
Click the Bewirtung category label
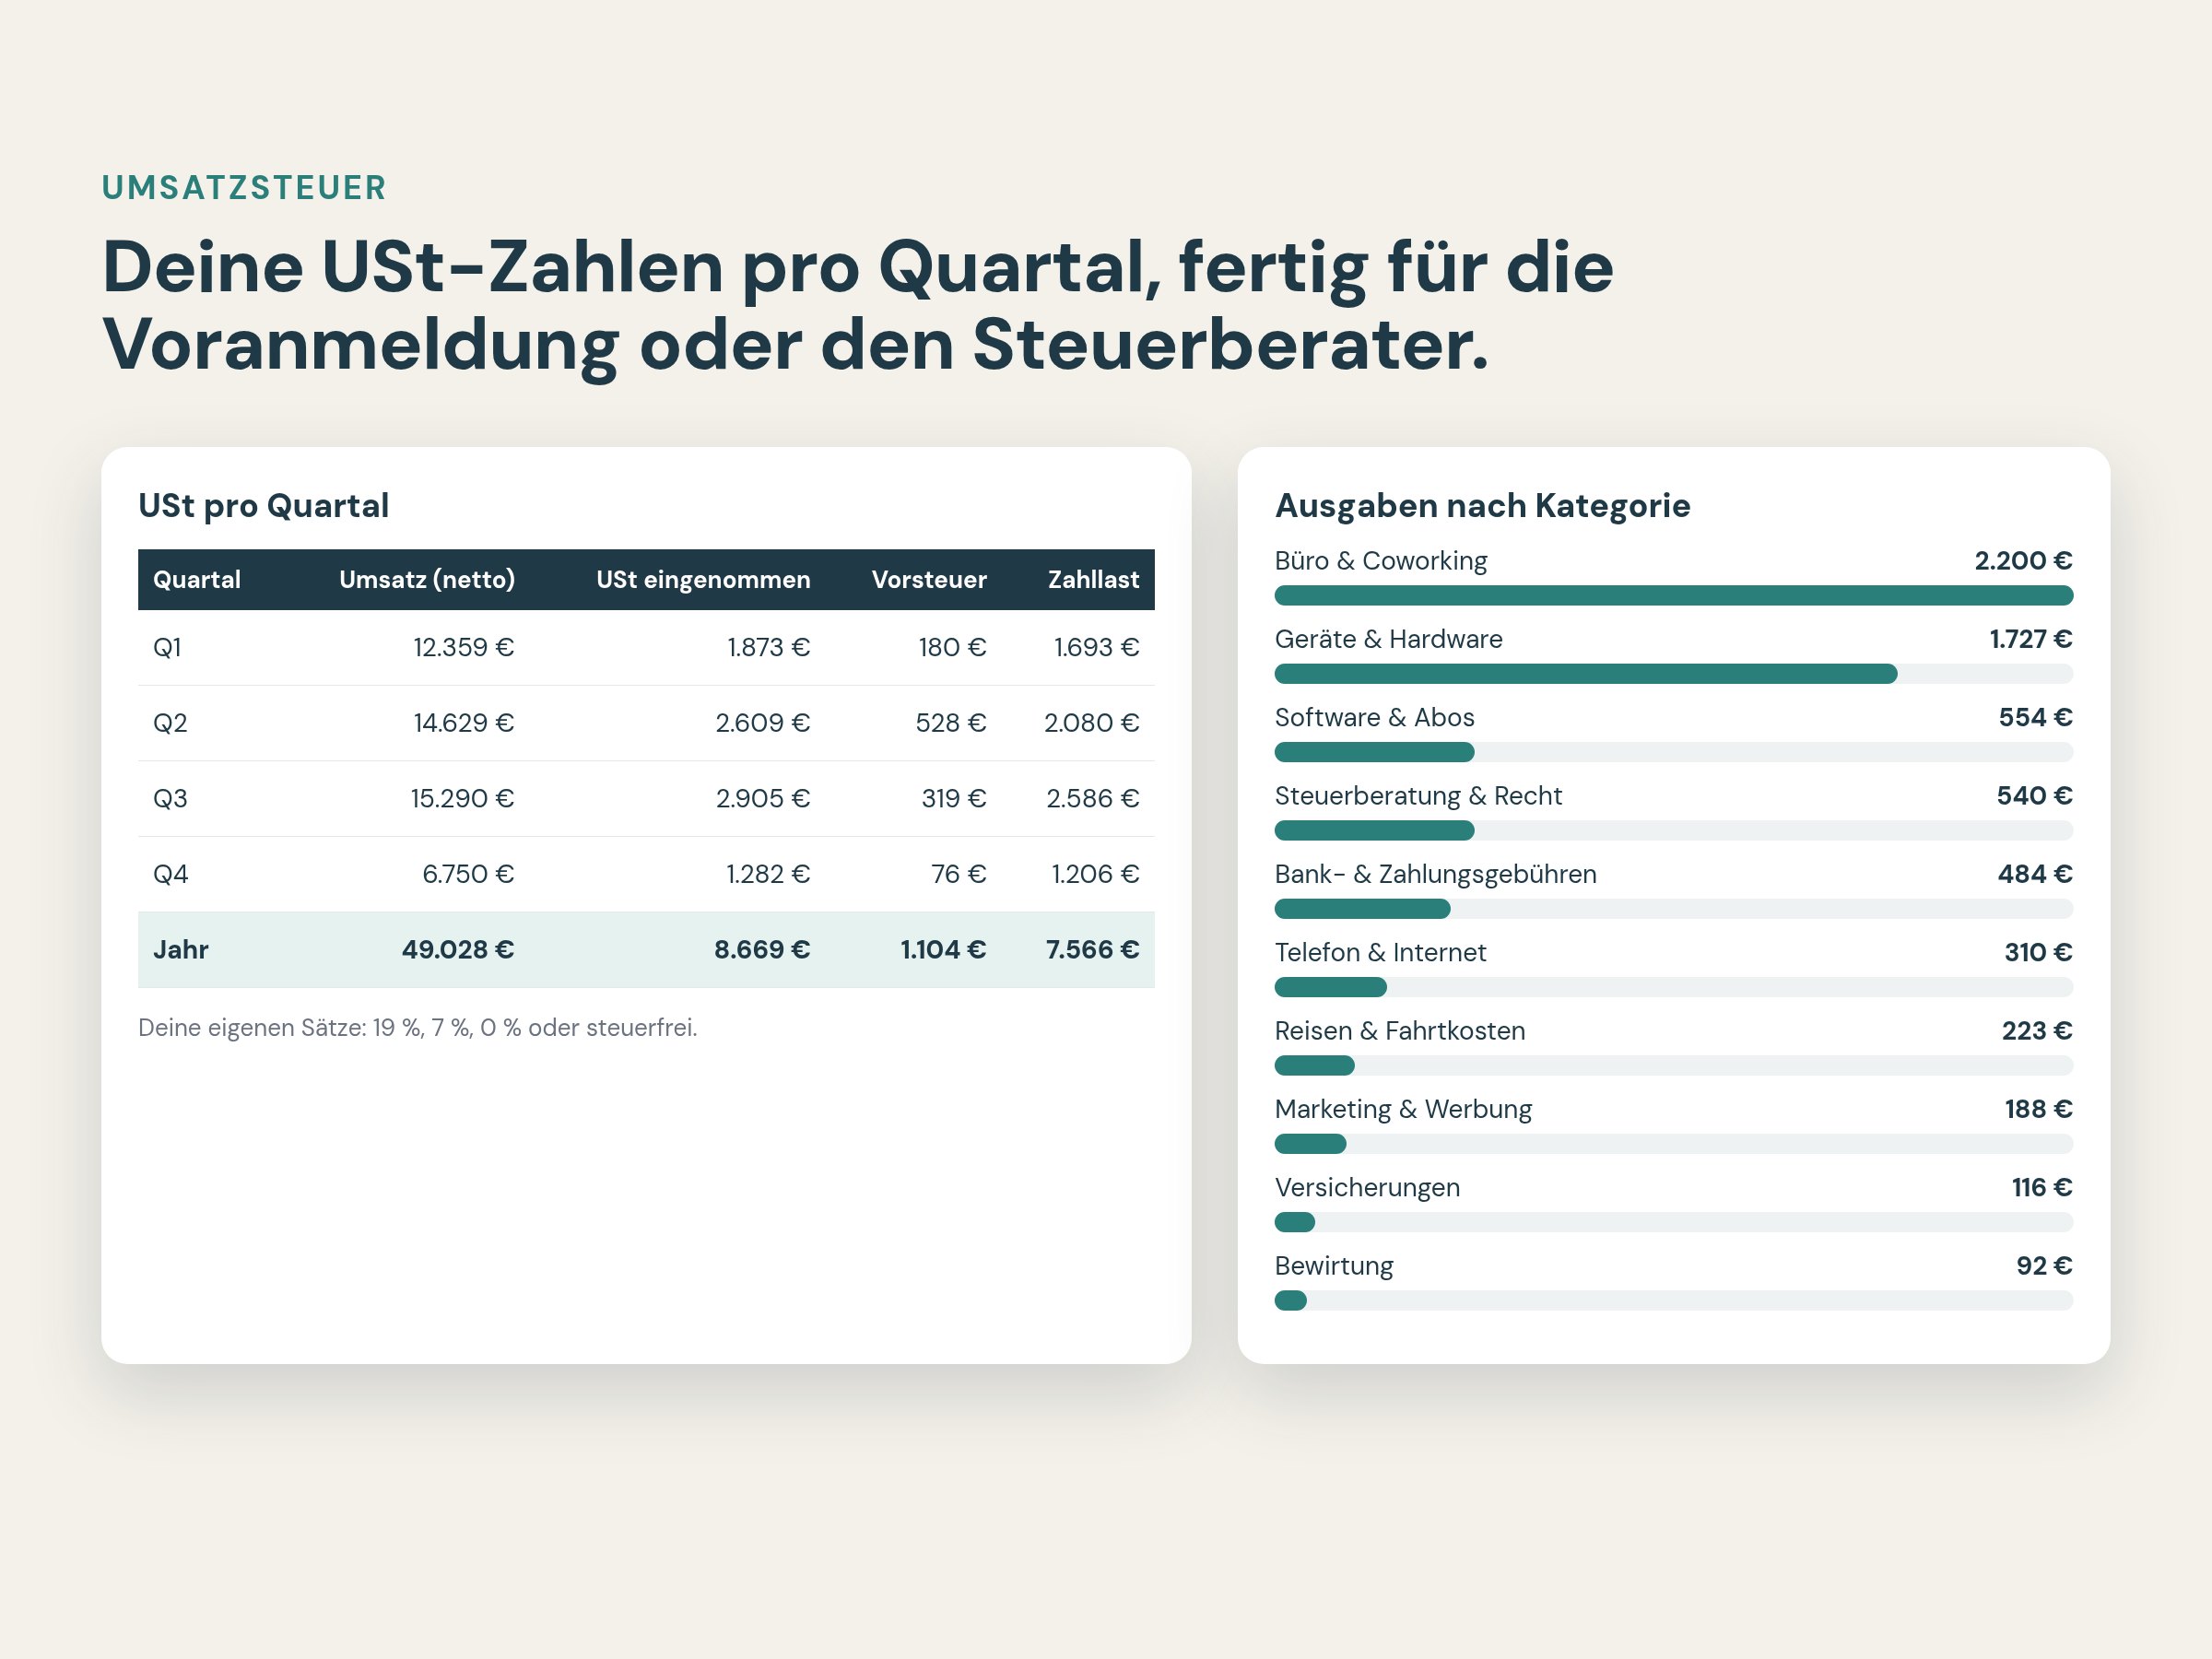coord(1334,1266)
